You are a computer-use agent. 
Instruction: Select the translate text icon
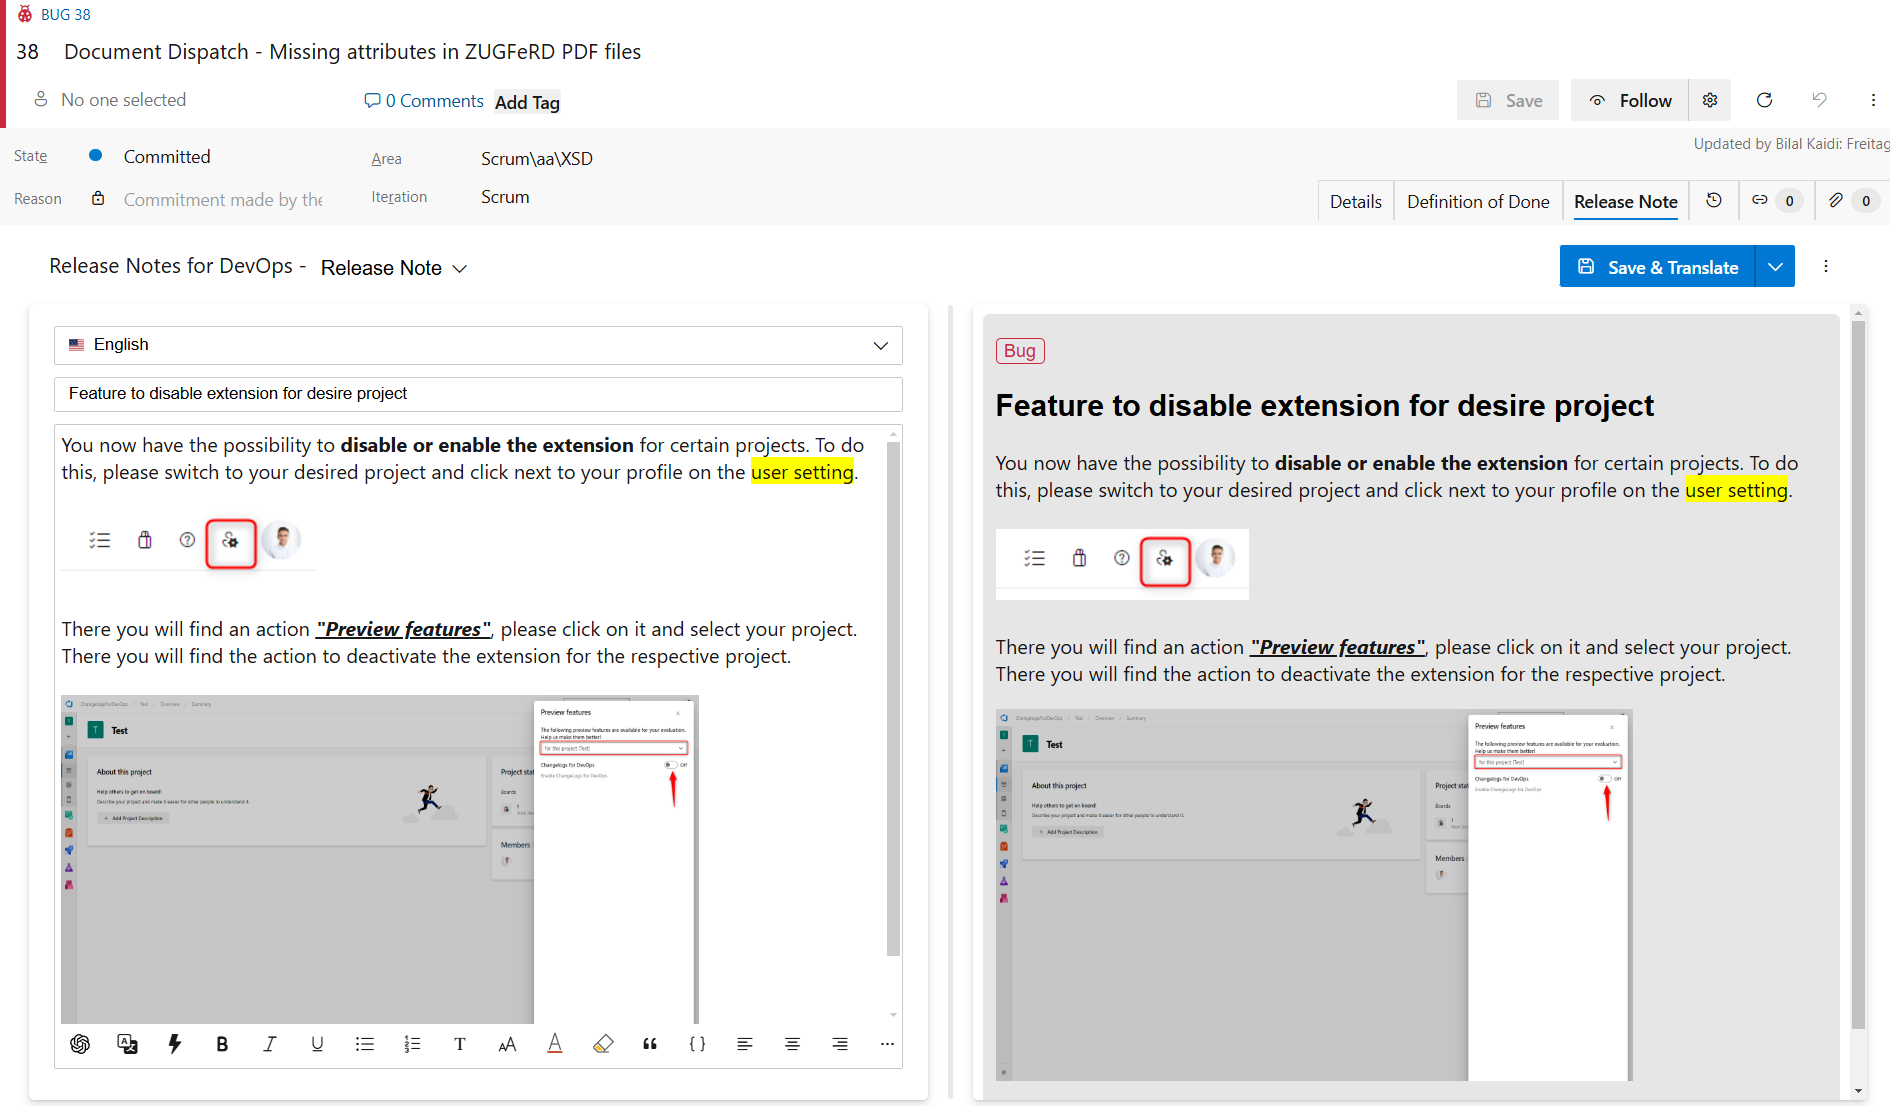pos(127,1044)
